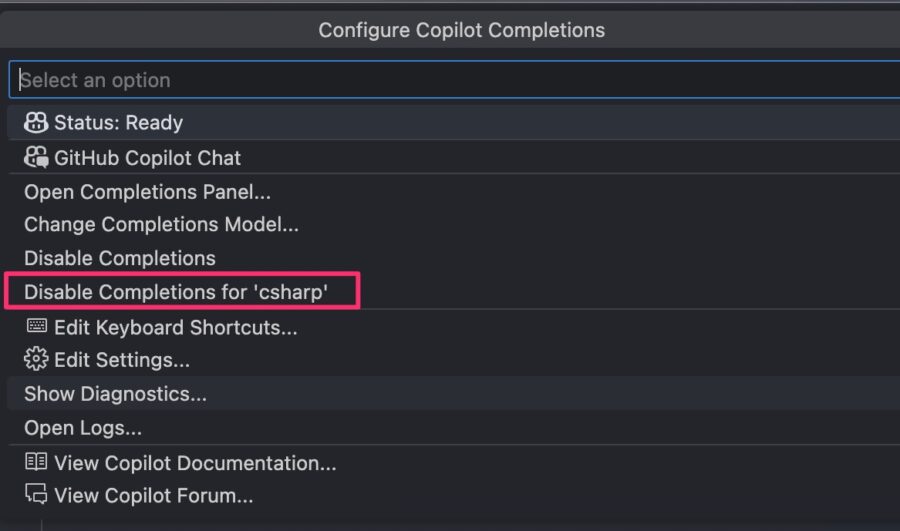Select Change Completions Model...
Image resolution: width=900 pixels, height=531 pixels.
pyautogui.click(x=453, y=224)
